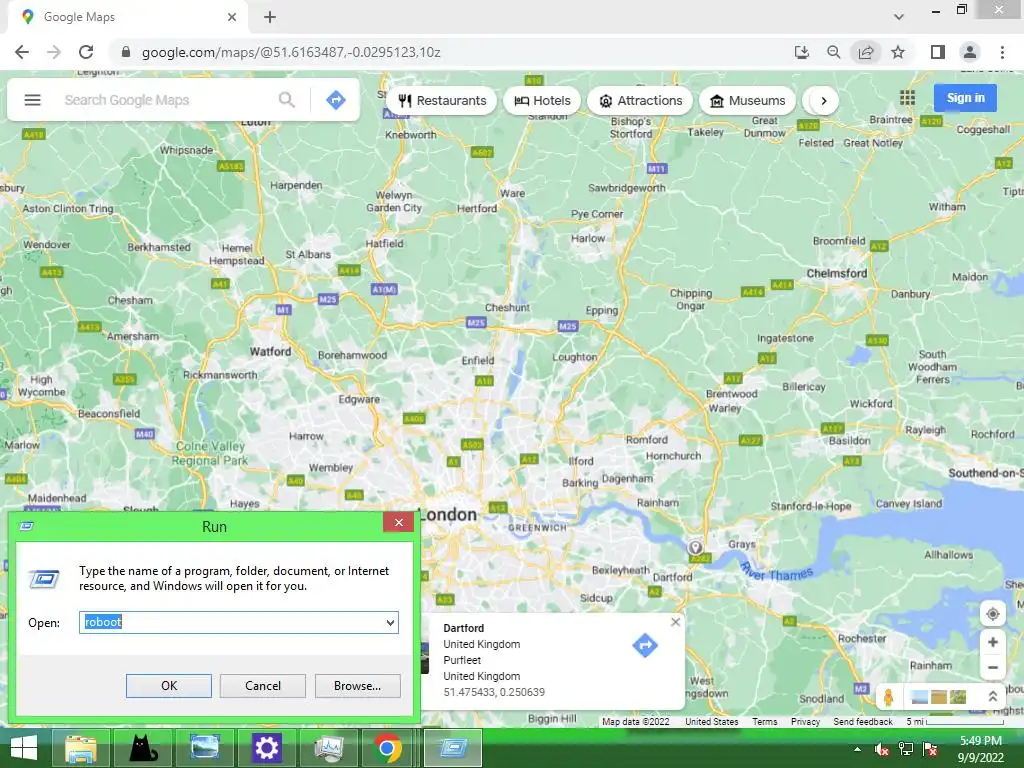Filter map by Restaurants
The image size is (1024, 768).
[442, 101]
